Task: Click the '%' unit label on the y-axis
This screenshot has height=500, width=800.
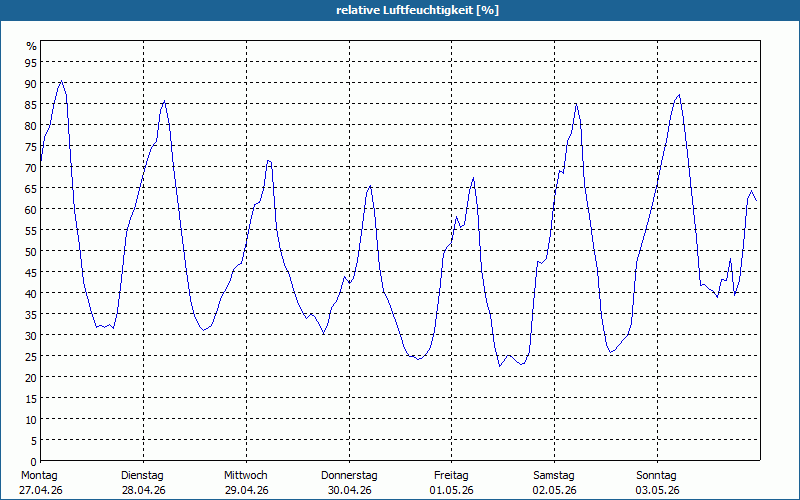Action: [x=32, y=46]
